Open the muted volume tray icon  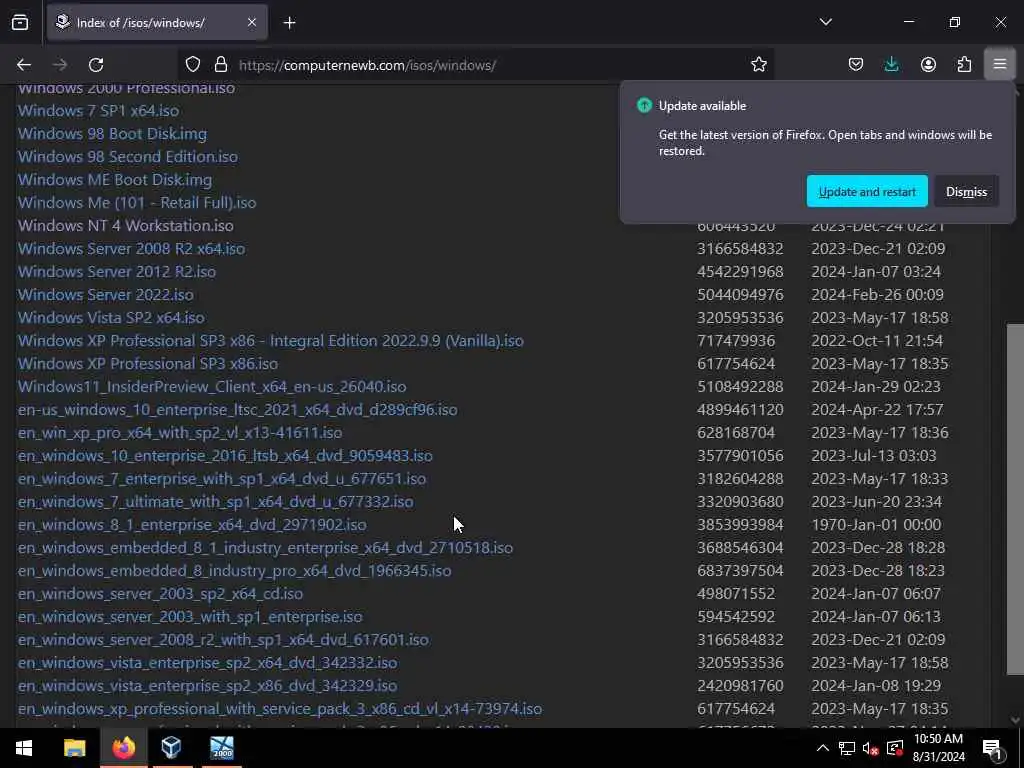tap(871, 748)
